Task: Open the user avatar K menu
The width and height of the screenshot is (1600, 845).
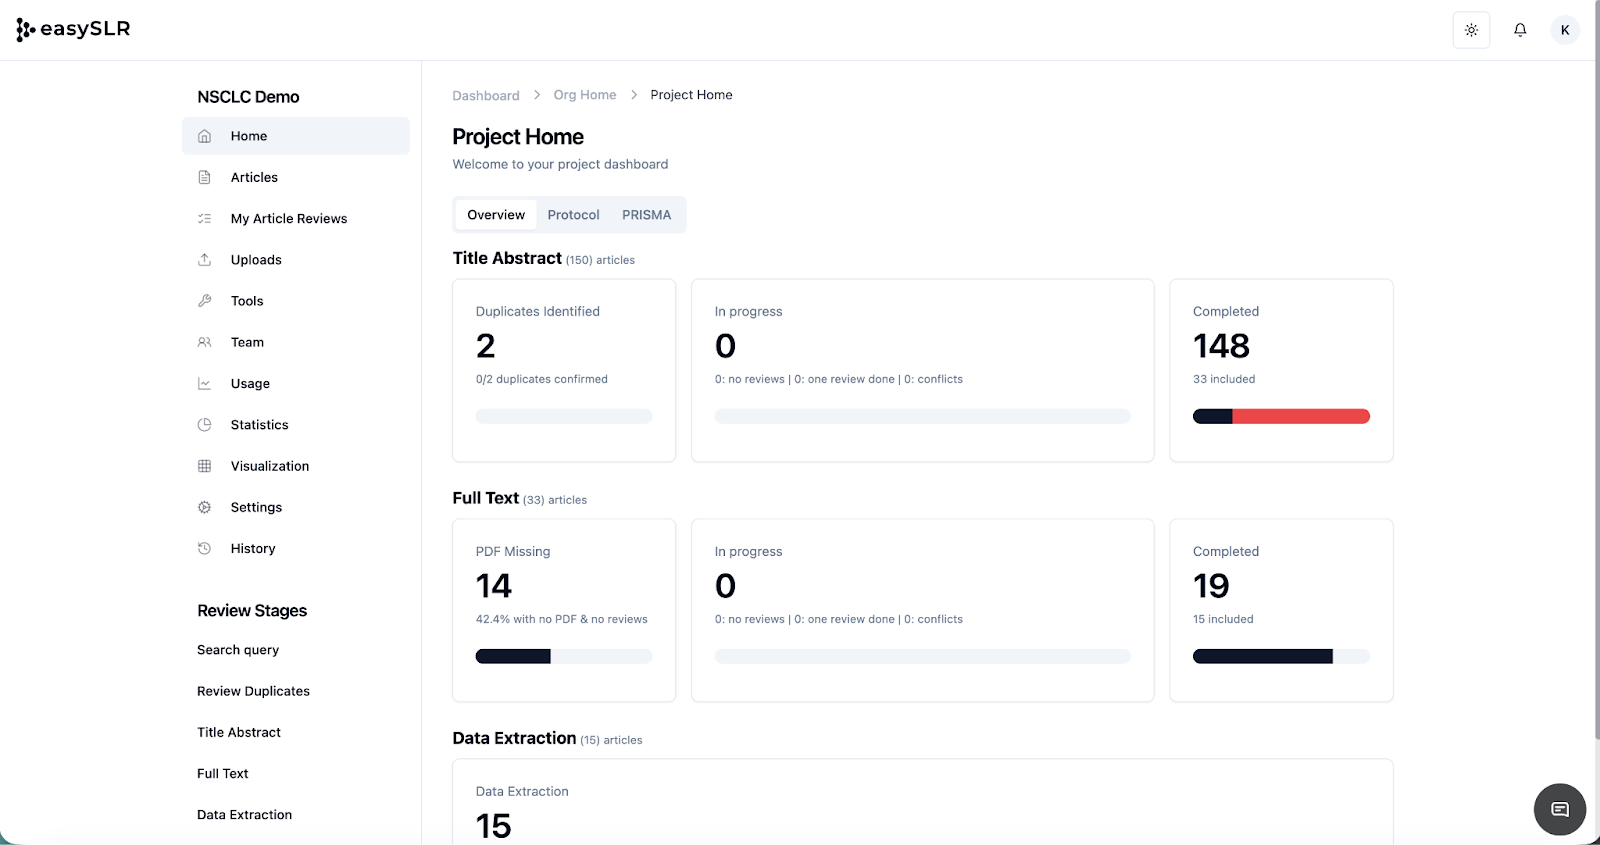Action: click(x=1564, y=30)
